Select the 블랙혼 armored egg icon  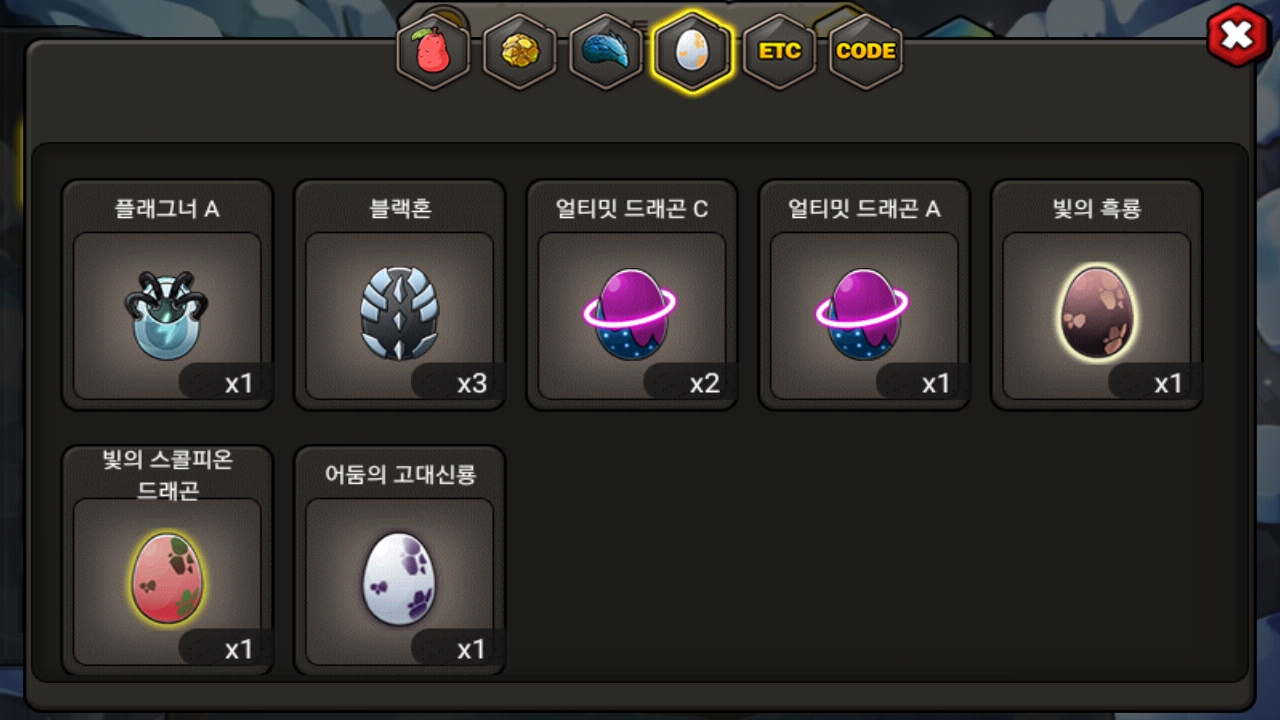tap(399, 313)
